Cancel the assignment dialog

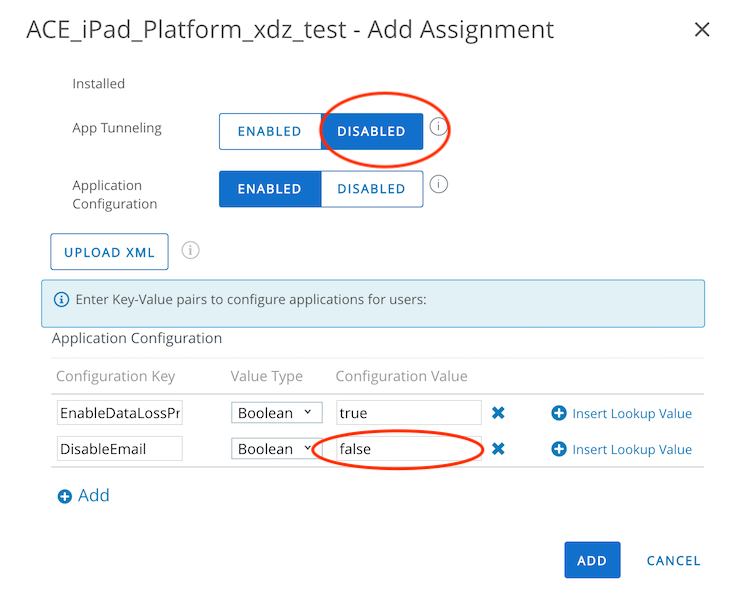pos(673,560)
